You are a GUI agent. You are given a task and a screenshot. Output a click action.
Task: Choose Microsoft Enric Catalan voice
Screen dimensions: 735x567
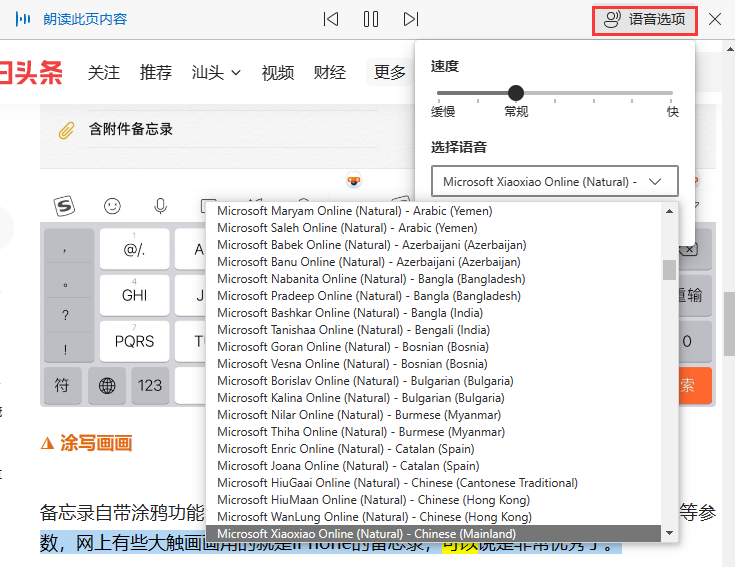point(434,449)
